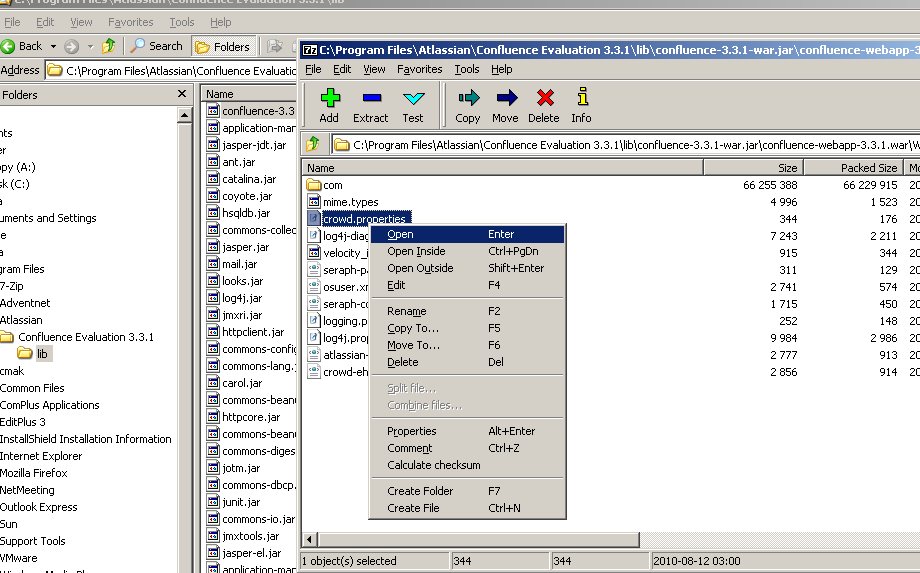920x573 pixels.
Task: Click 7-Zip horizontal scroll left arrow
Action: [309, 539]
